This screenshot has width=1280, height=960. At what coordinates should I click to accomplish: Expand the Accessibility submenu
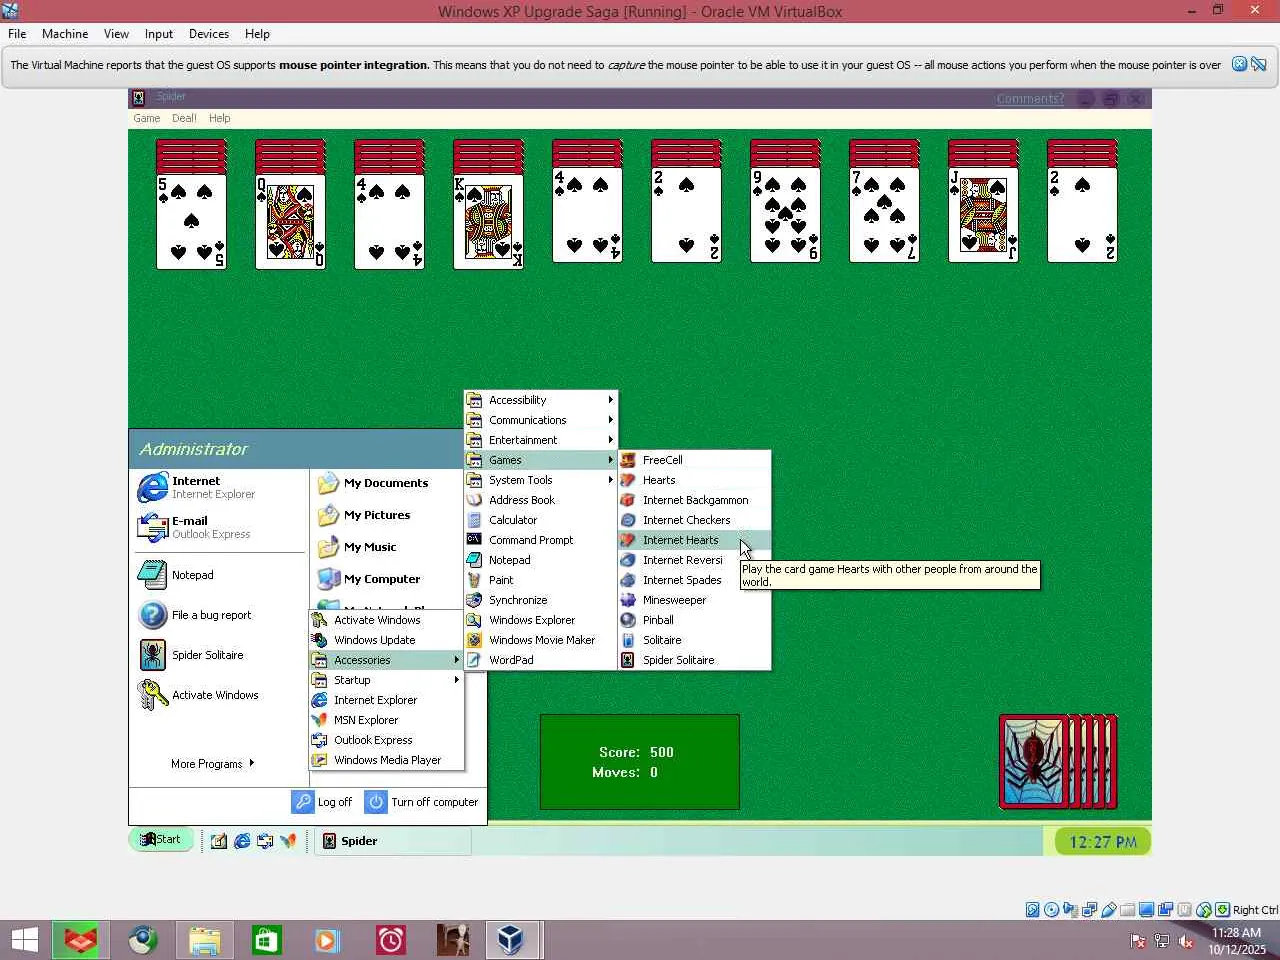point(541,400)
